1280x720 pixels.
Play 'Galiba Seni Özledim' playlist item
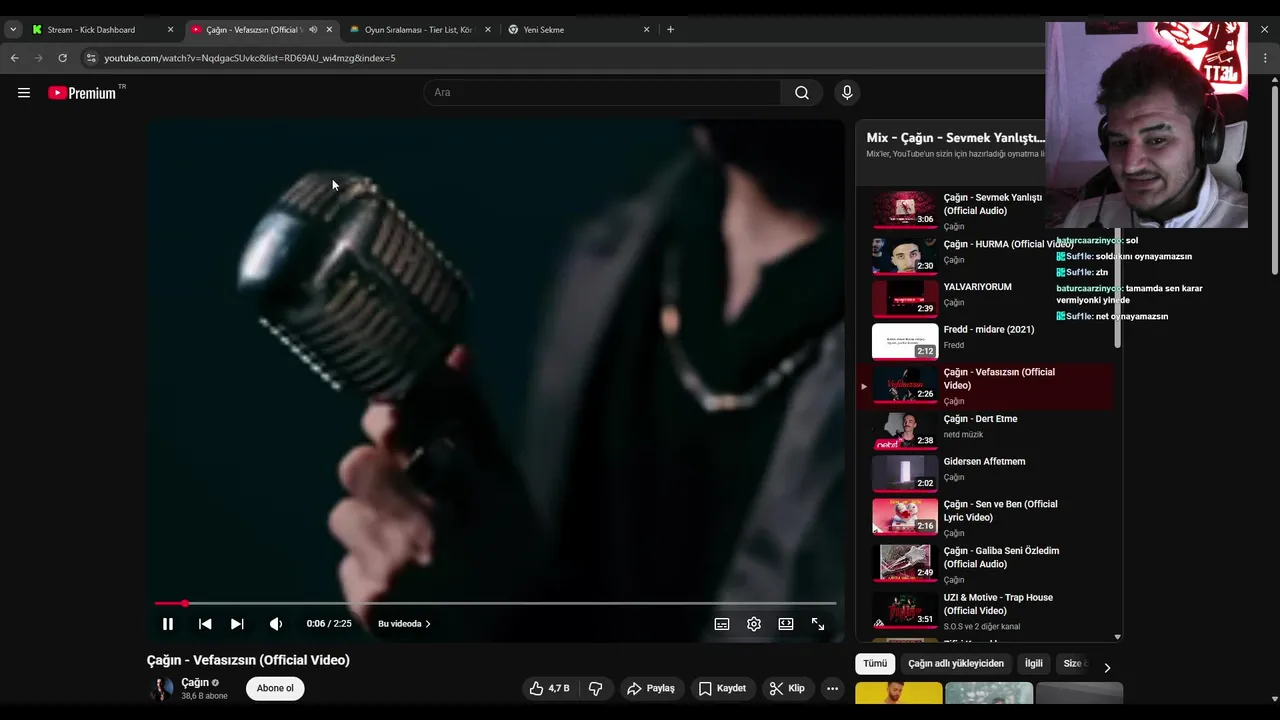[x=985, y=564]
